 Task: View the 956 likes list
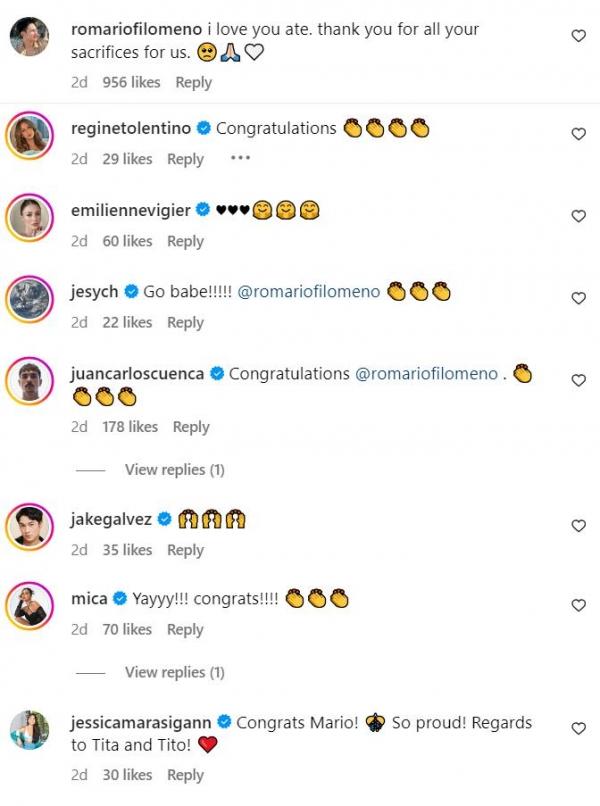coord(131,83)
